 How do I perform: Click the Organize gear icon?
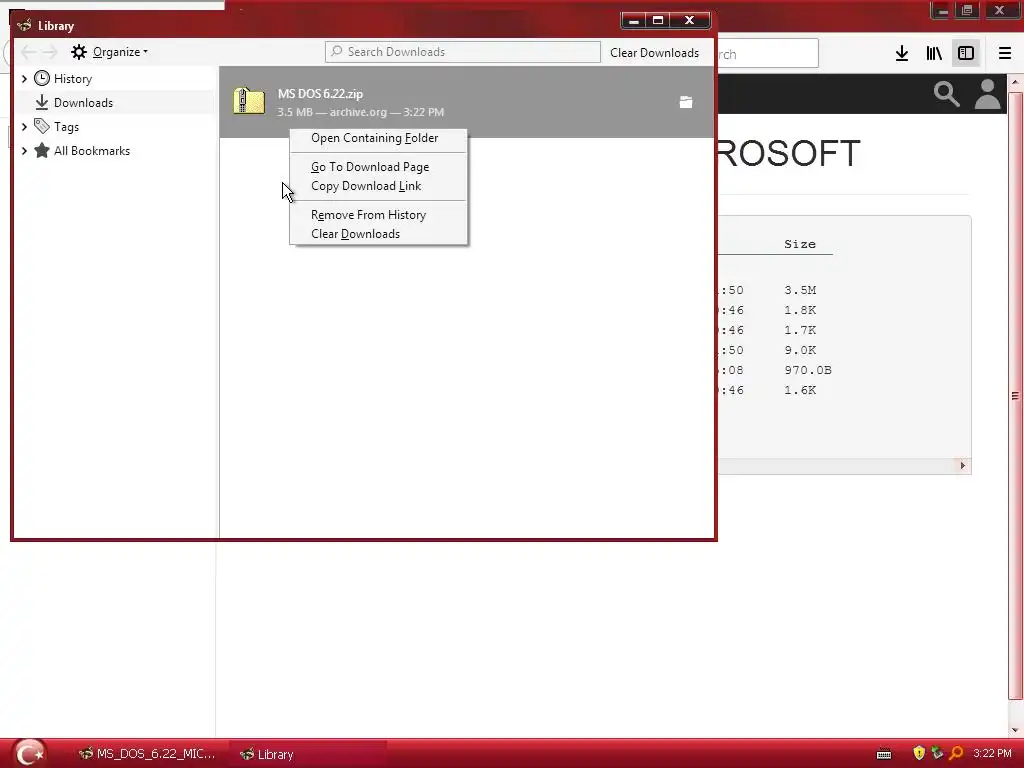tap(79, 52)
